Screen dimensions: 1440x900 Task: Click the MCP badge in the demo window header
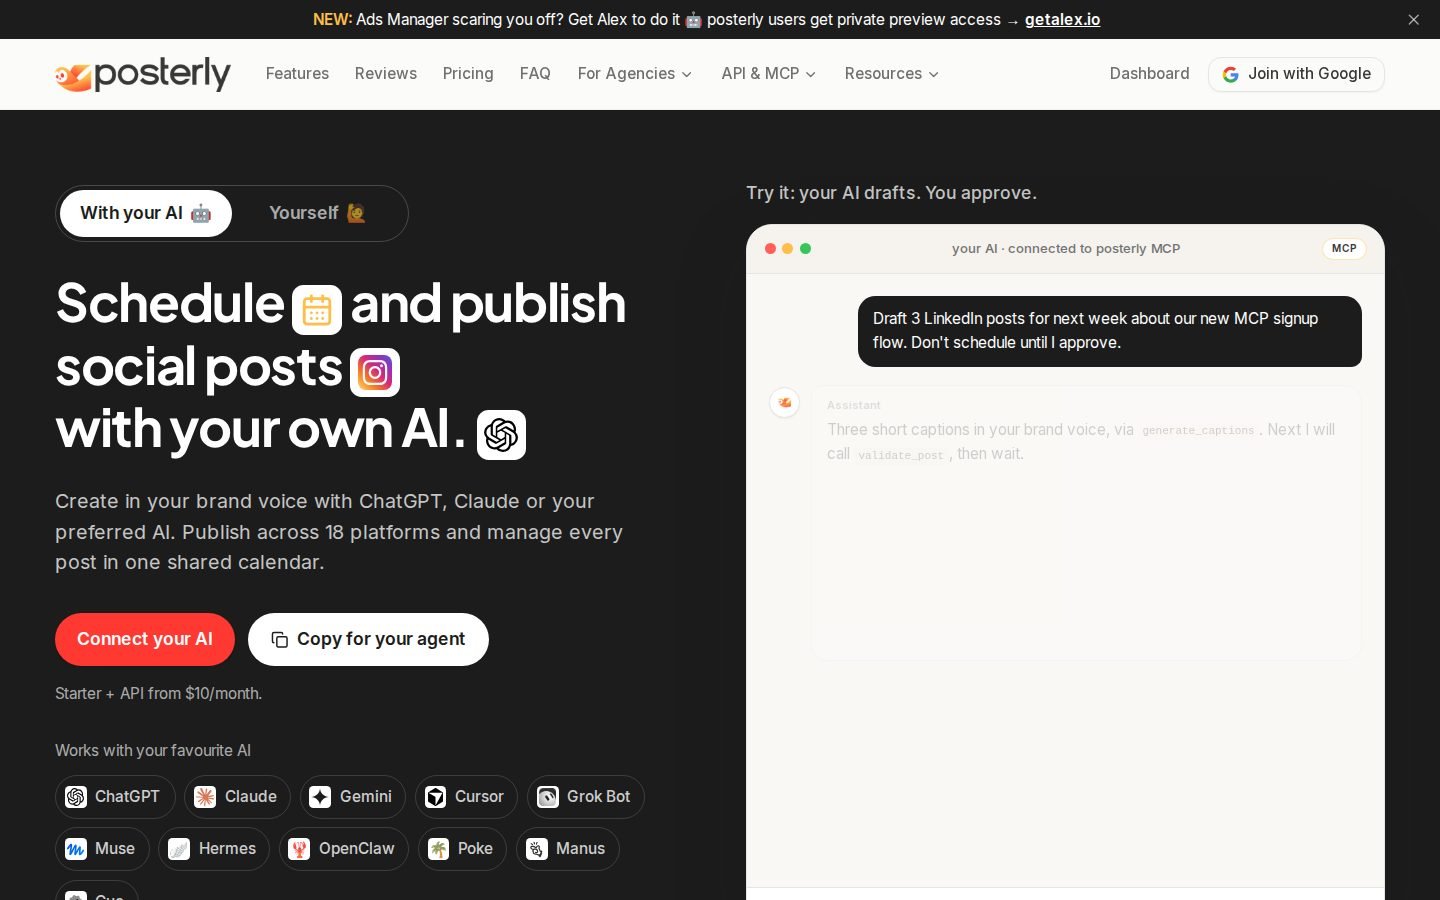(x=1344, y=249)
